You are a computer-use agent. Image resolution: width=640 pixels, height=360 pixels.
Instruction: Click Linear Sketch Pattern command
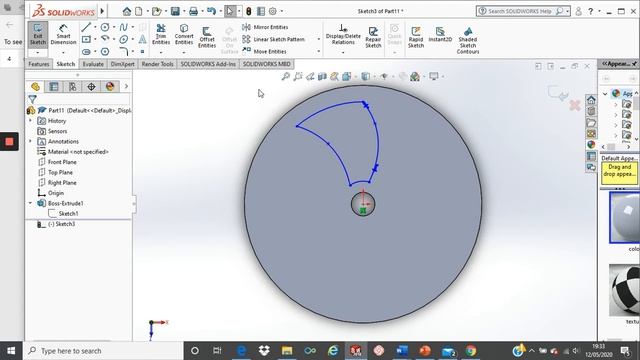[273, 39]
